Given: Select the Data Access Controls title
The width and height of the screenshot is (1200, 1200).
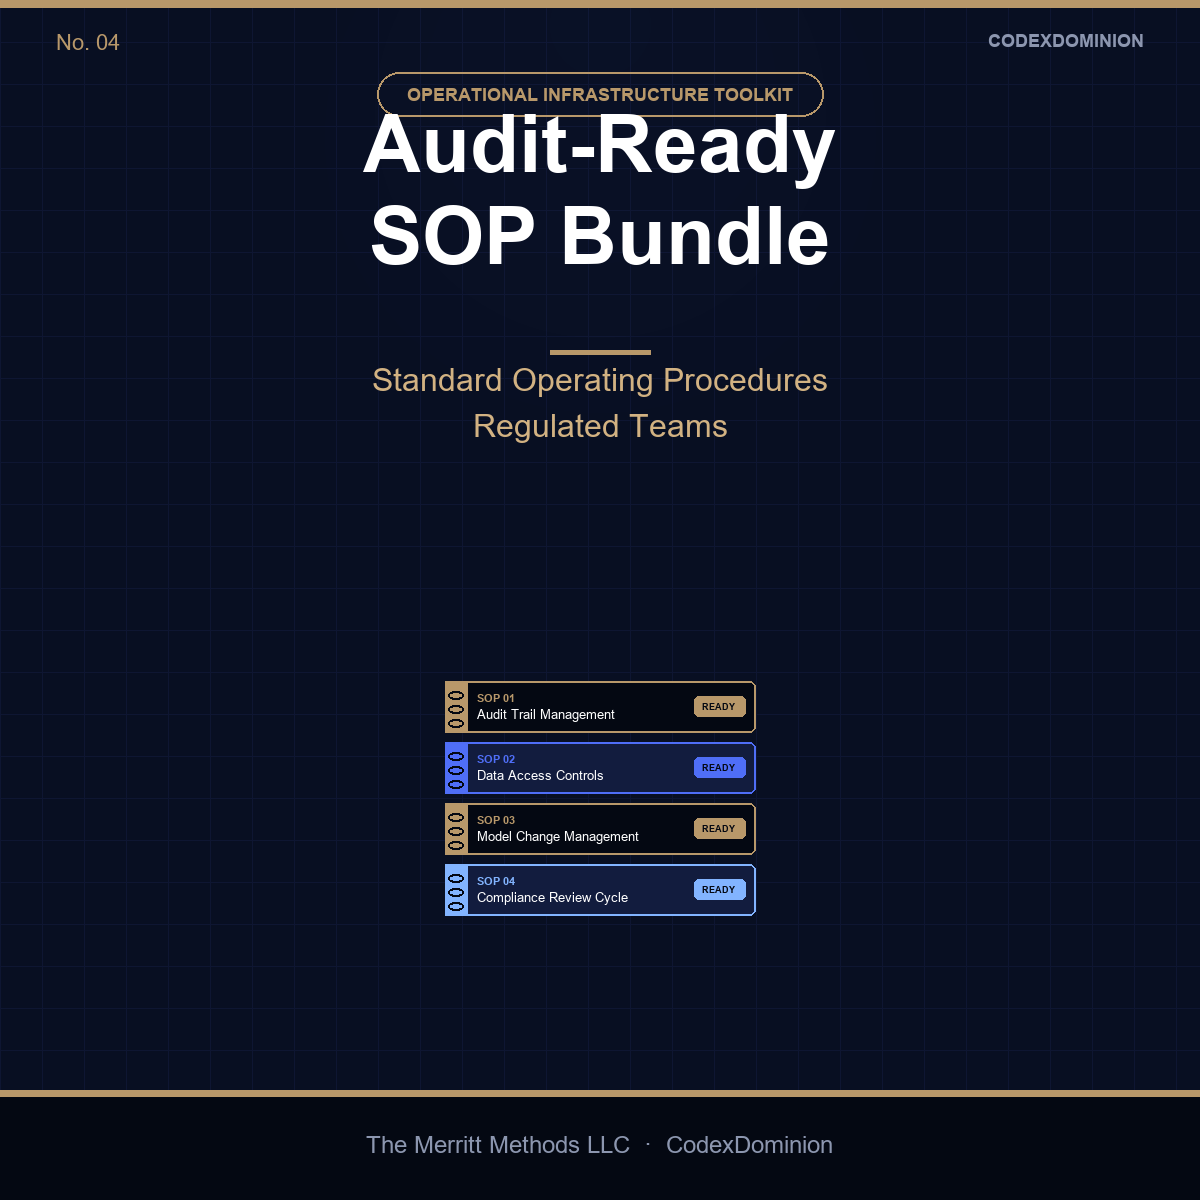Looking at the screenshot, I should pos(540,776).
